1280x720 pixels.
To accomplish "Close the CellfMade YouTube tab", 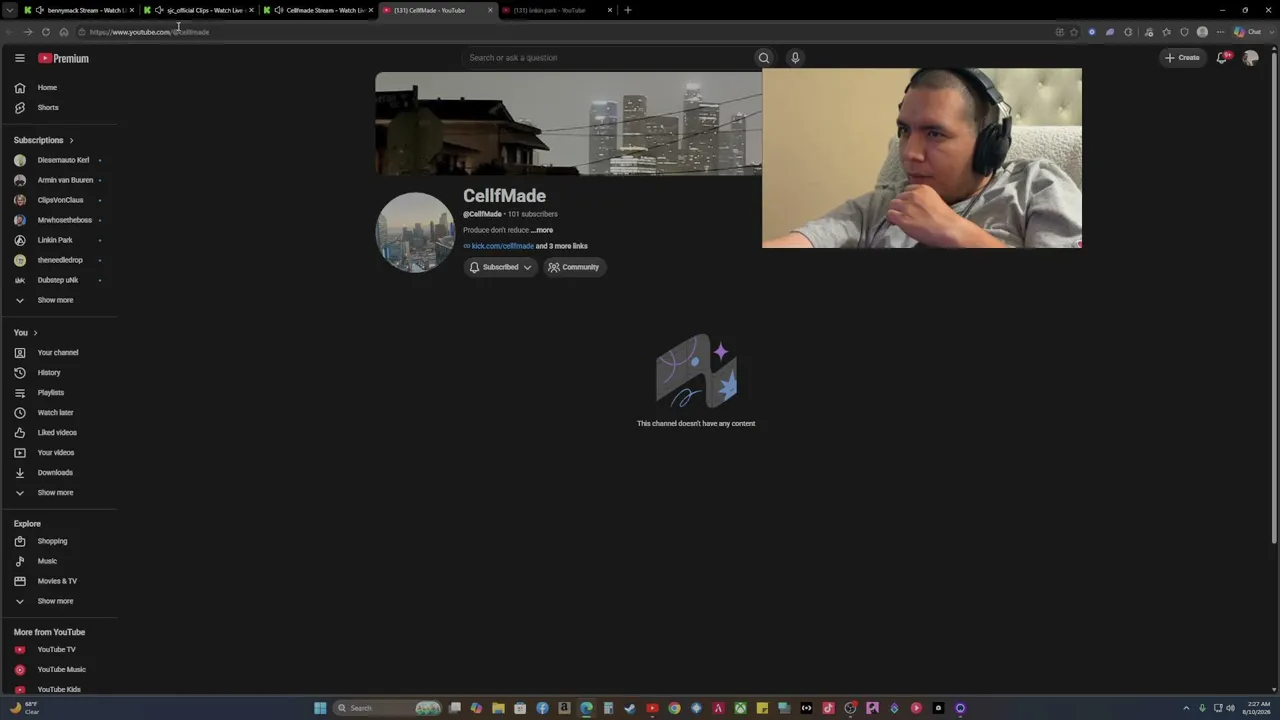I will pyautogui.click(x=490, y=10).
